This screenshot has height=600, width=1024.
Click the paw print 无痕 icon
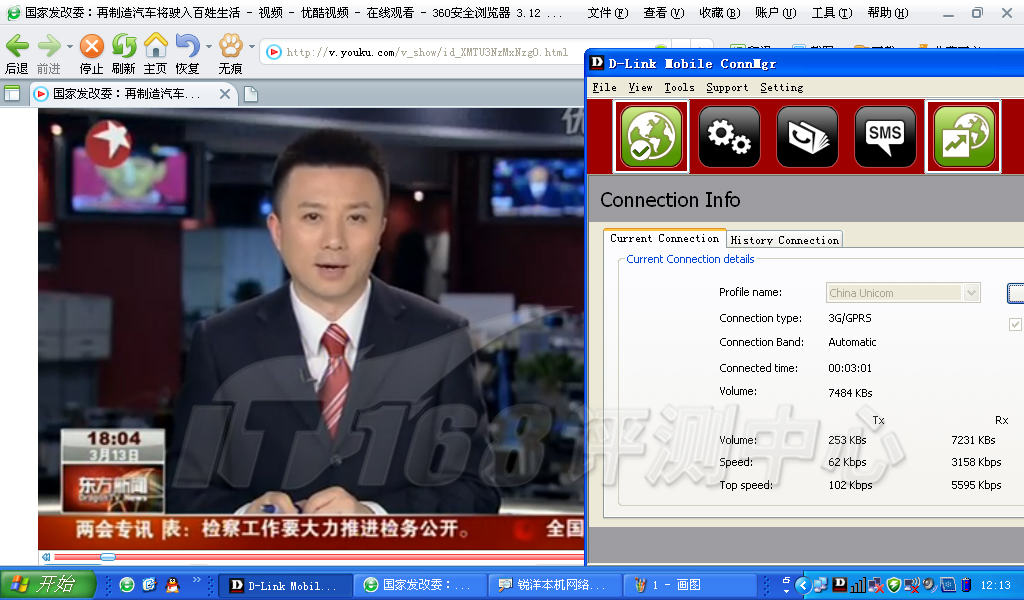click(231, 46)
